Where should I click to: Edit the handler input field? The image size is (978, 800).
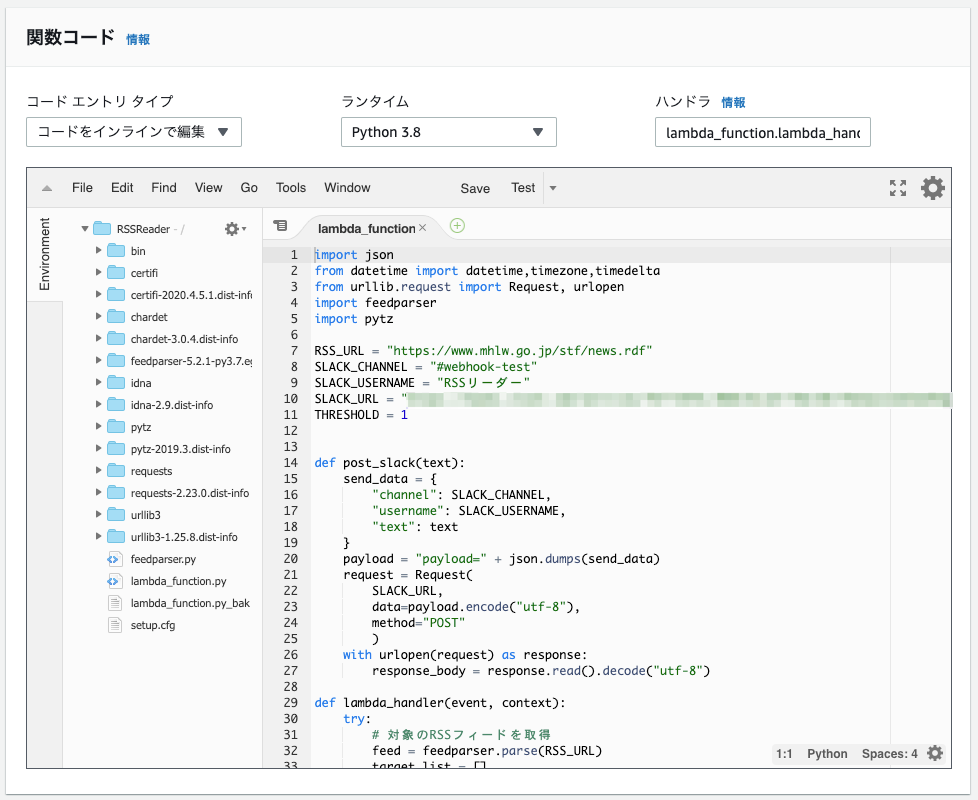click(762, 131)
